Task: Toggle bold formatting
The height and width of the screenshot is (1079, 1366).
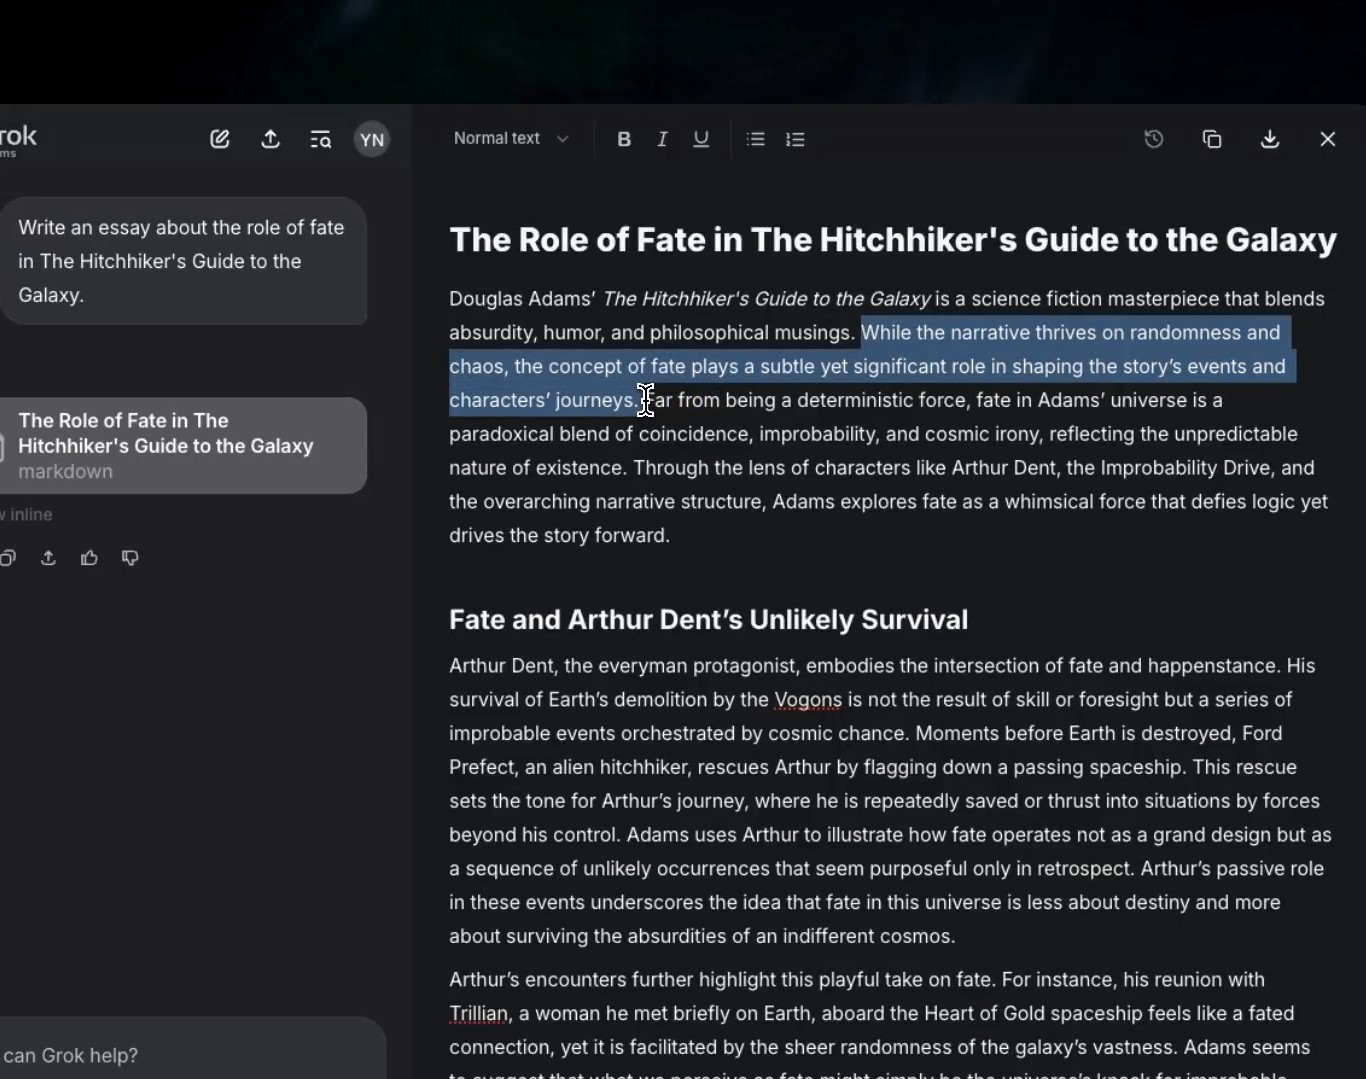Action: coord(624,139)
